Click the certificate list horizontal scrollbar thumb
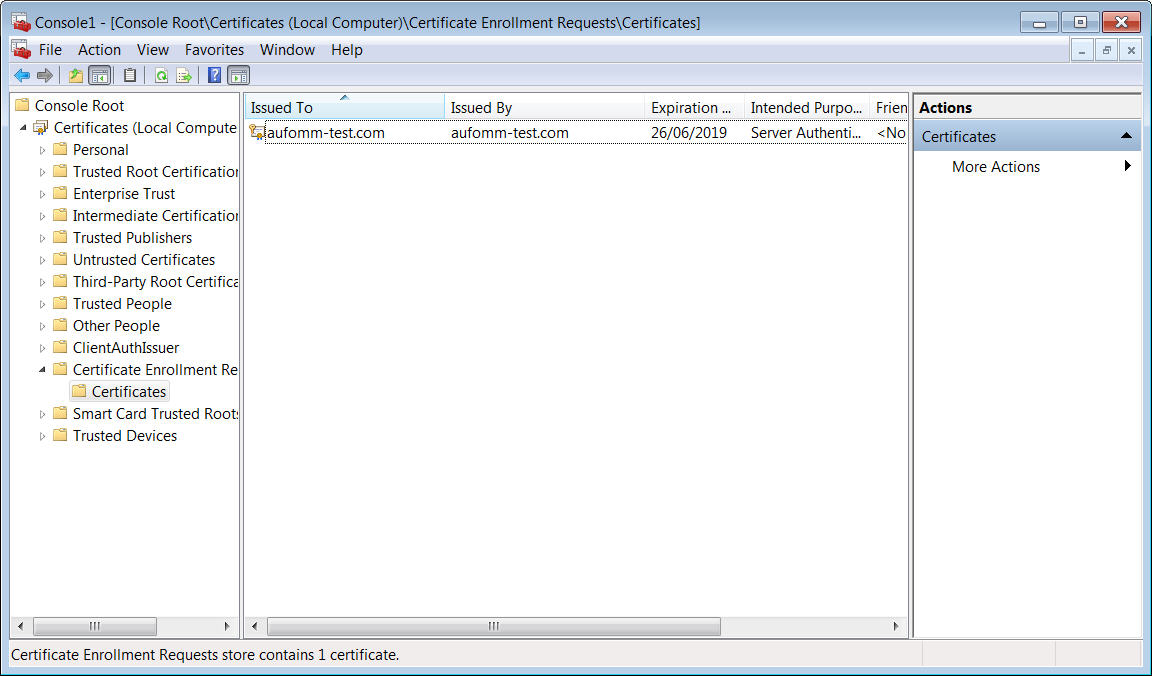The image size is (1152, 676). (x=493, y=626)
